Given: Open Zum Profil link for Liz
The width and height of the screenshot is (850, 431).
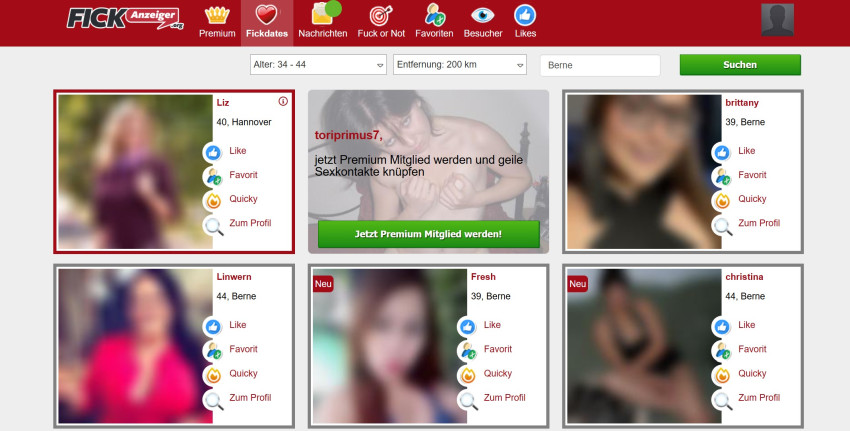Looking at the screenshot, I should coord(250,223).
